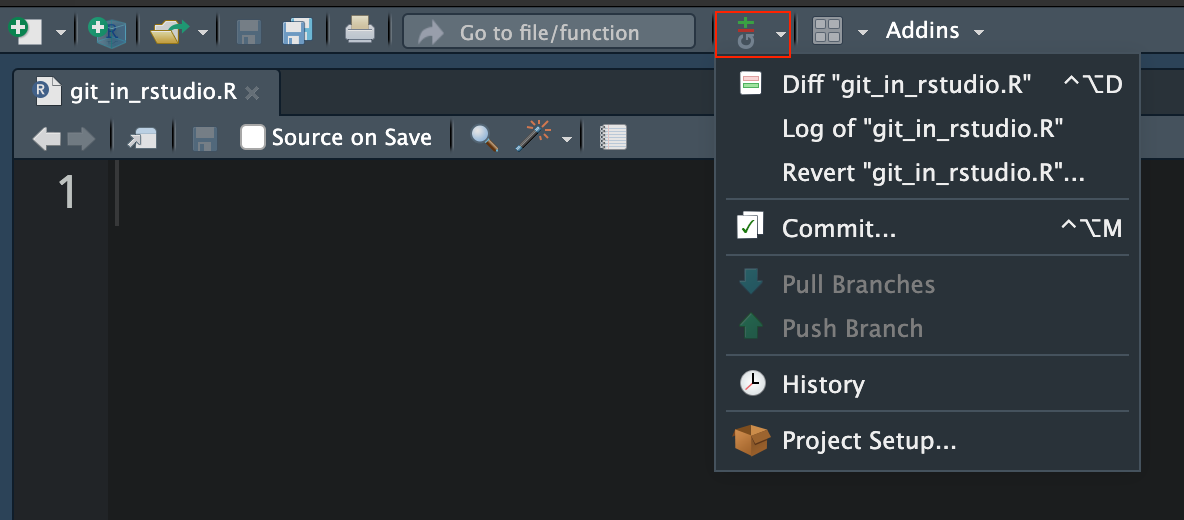Viewport: 1184px width, 520px height.
Task: Open the code tools magic wand
Action: tap(533, 137)
